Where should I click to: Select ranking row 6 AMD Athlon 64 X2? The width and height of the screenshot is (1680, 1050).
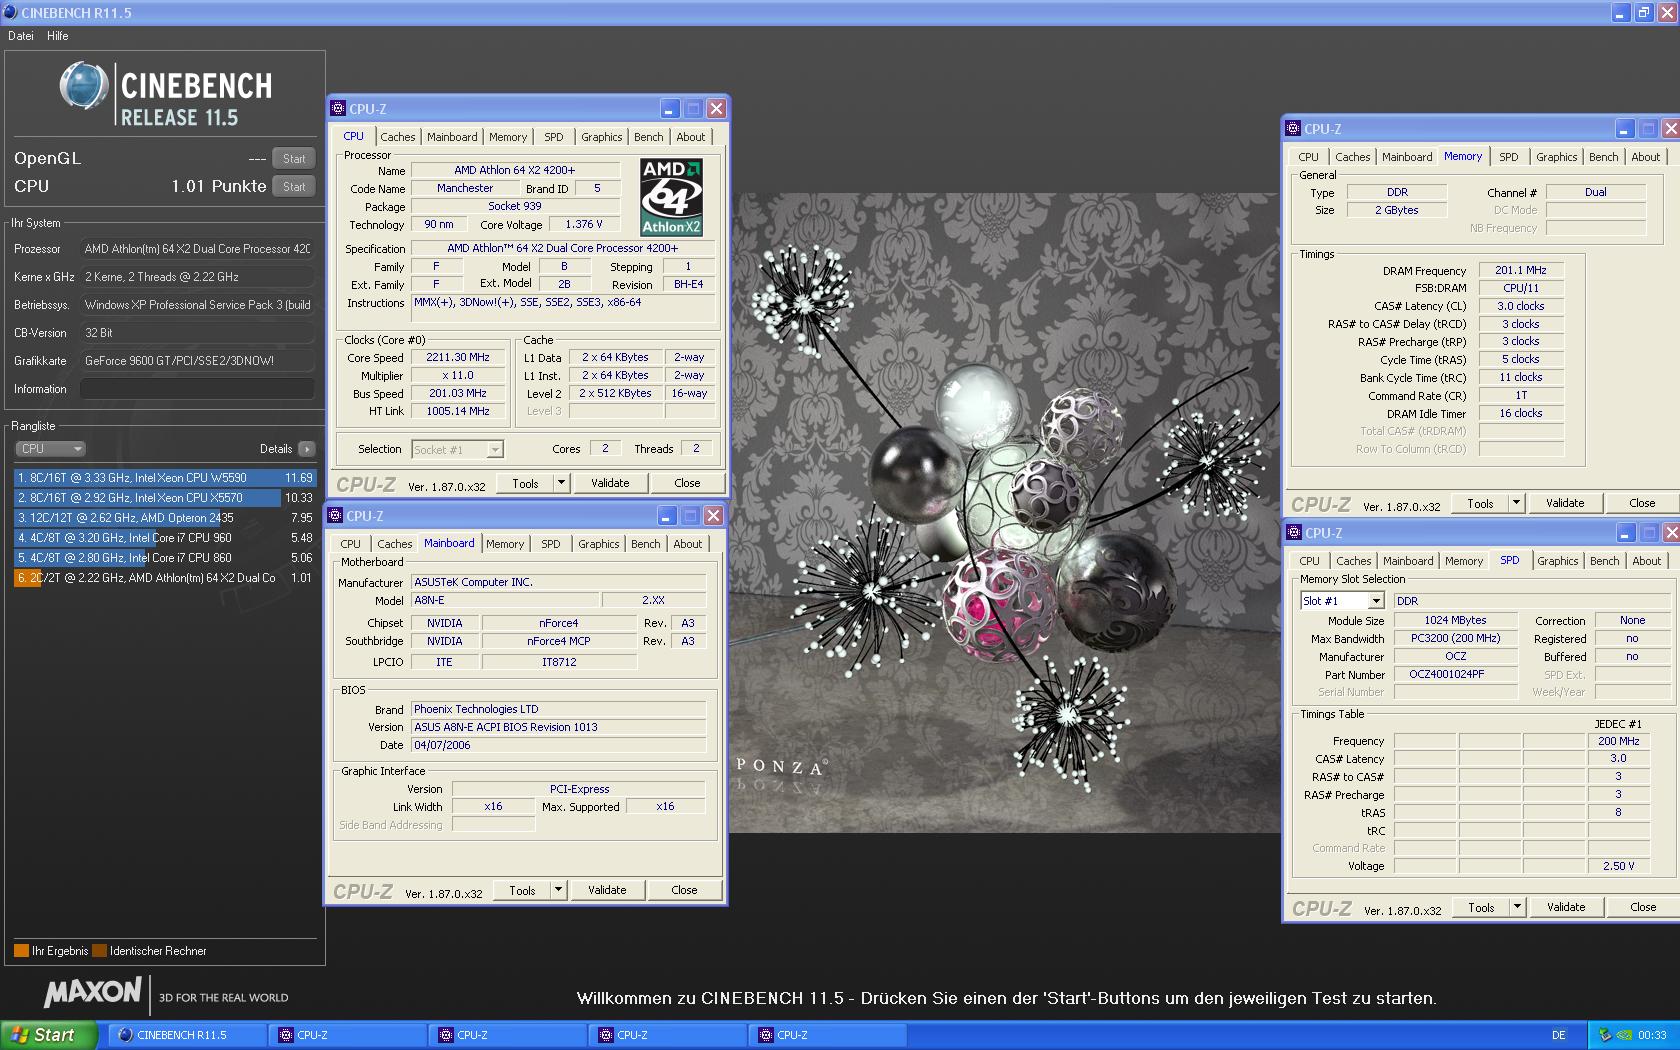pyautogui.click(x=165, y=578)
